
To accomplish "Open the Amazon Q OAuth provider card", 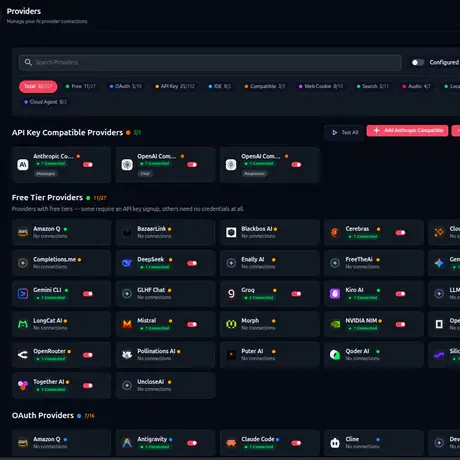I will [x=61, y=443].
